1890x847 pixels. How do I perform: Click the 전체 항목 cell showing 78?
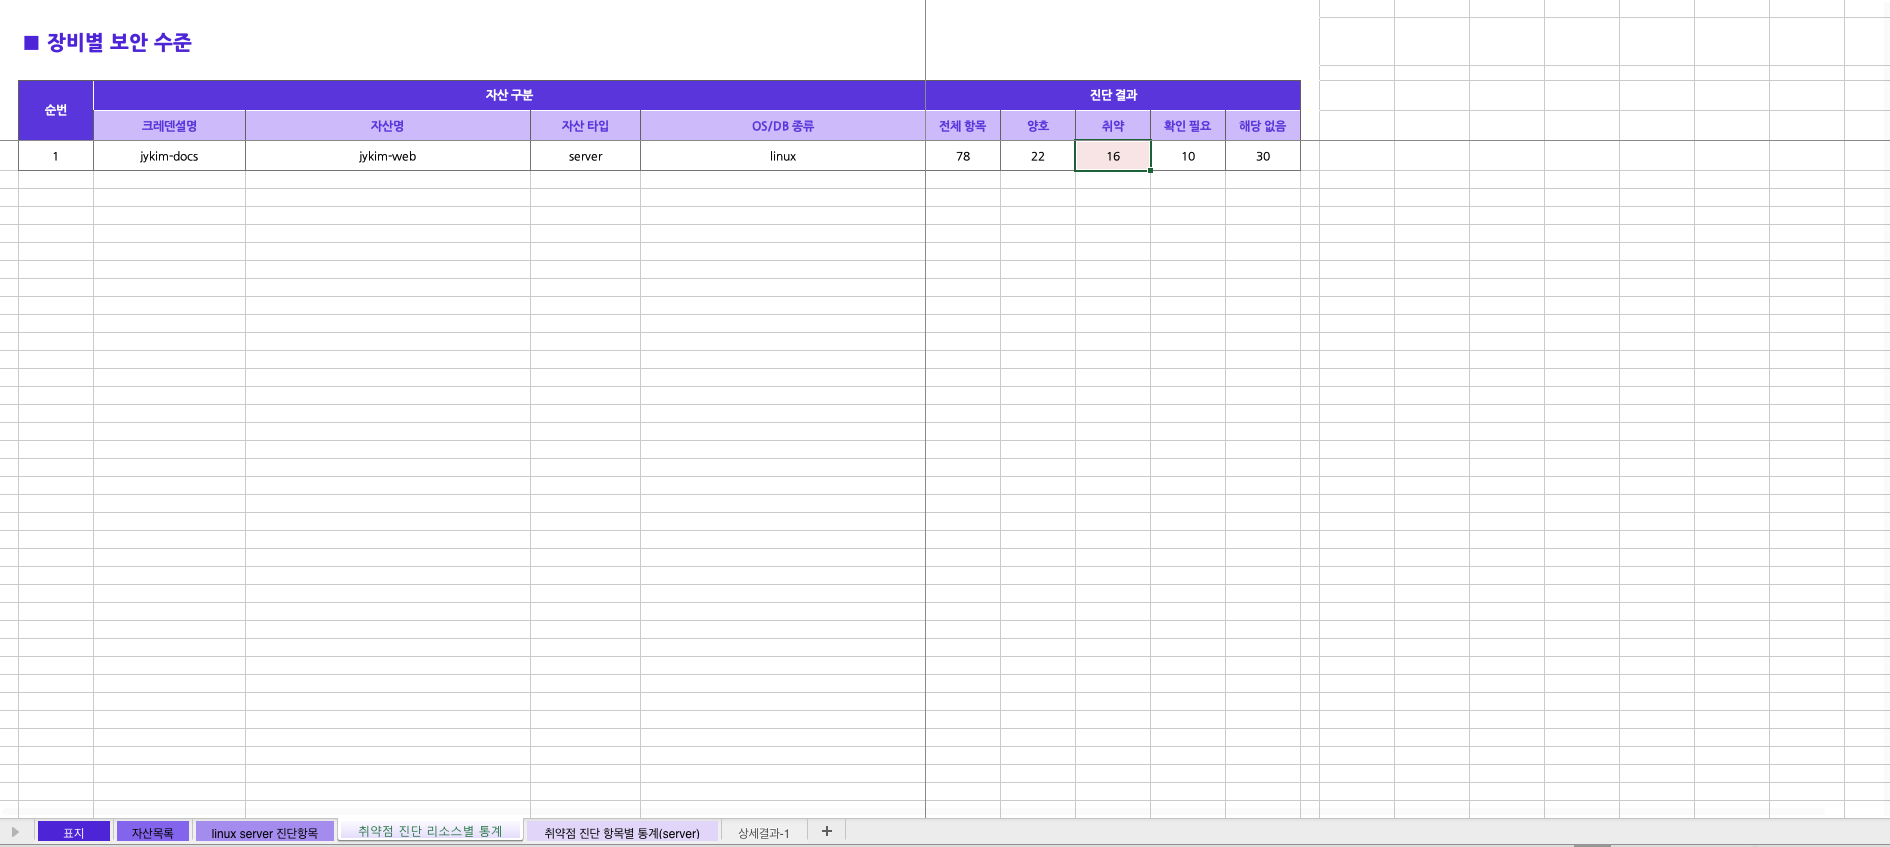962,156
